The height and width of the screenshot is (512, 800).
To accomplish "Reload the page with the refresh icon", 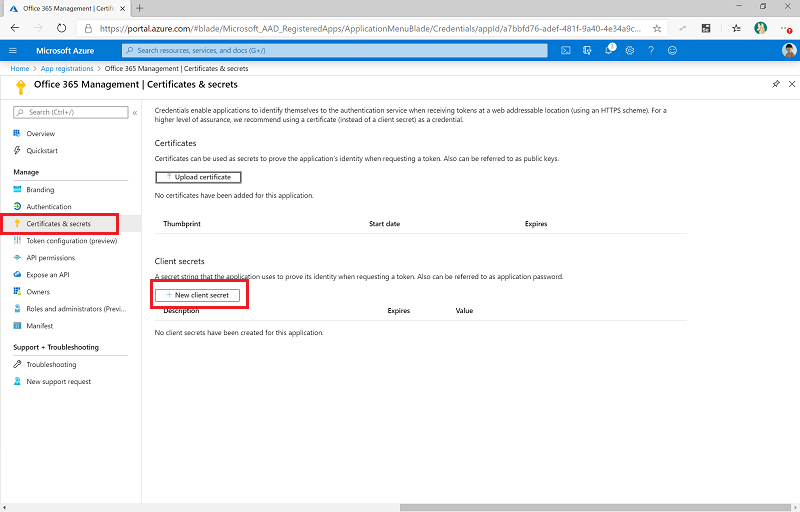I will point(61,28).
